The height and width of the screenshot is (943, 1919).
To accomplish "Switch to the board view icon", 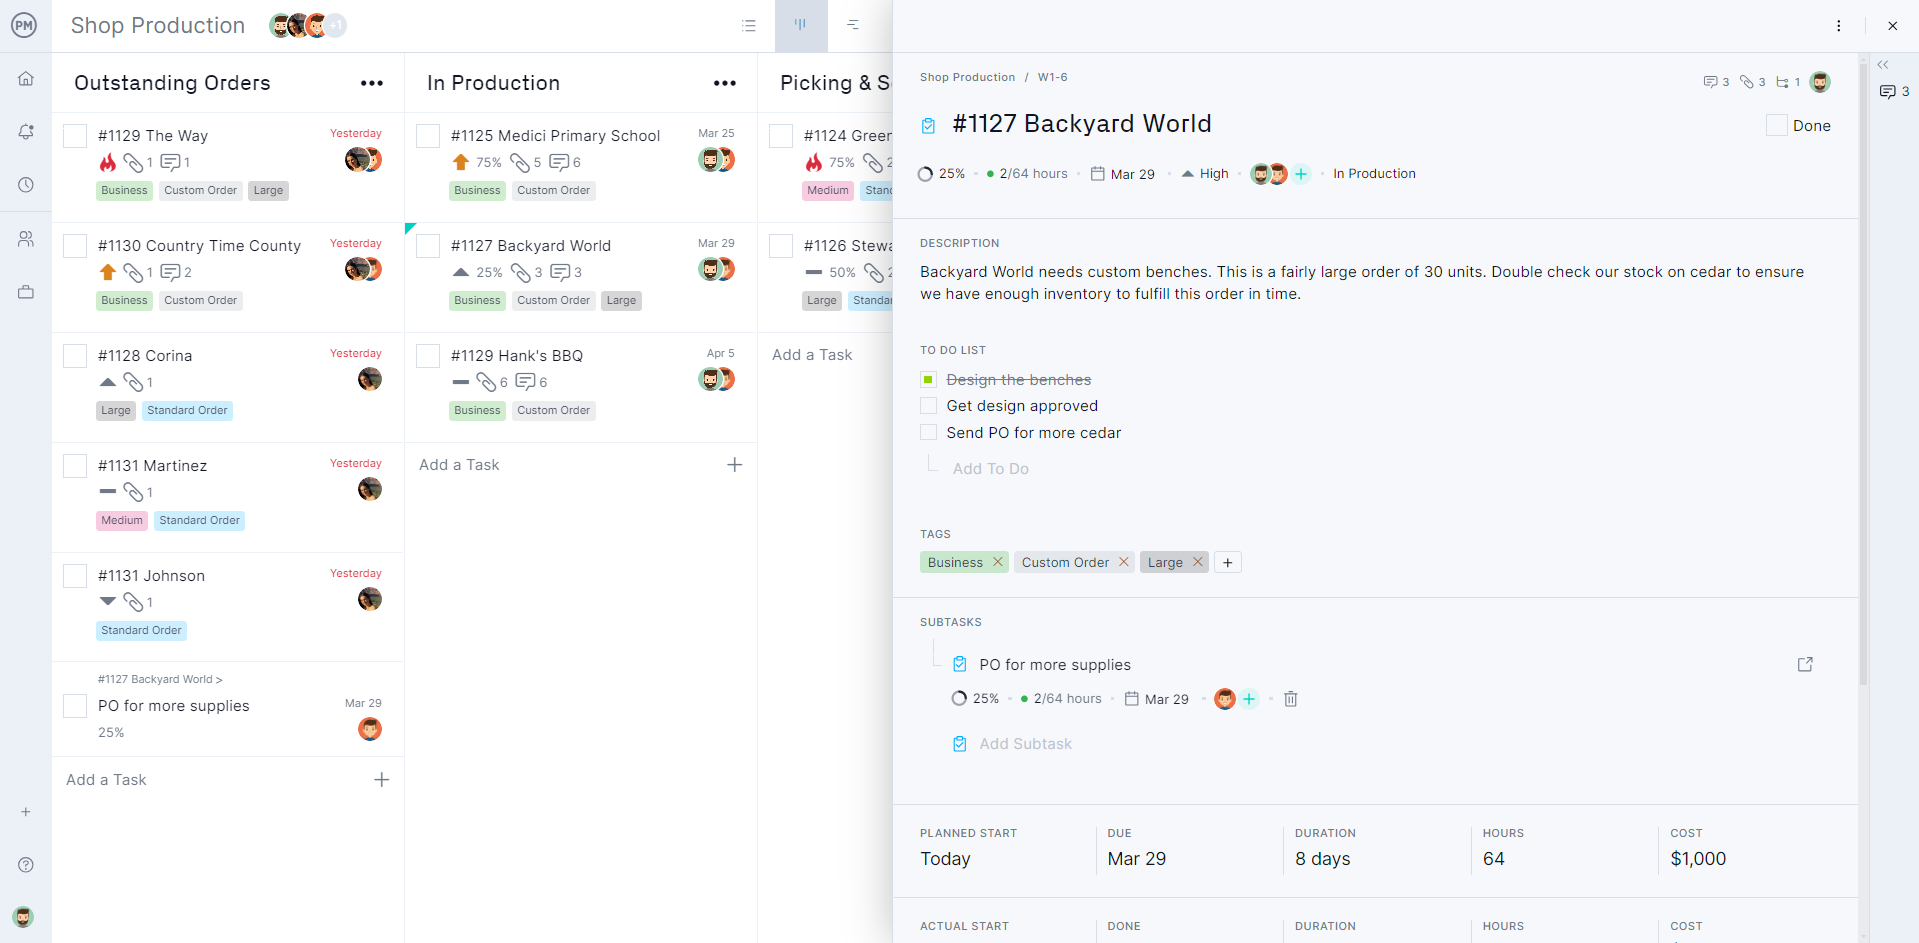I will 801,25.
